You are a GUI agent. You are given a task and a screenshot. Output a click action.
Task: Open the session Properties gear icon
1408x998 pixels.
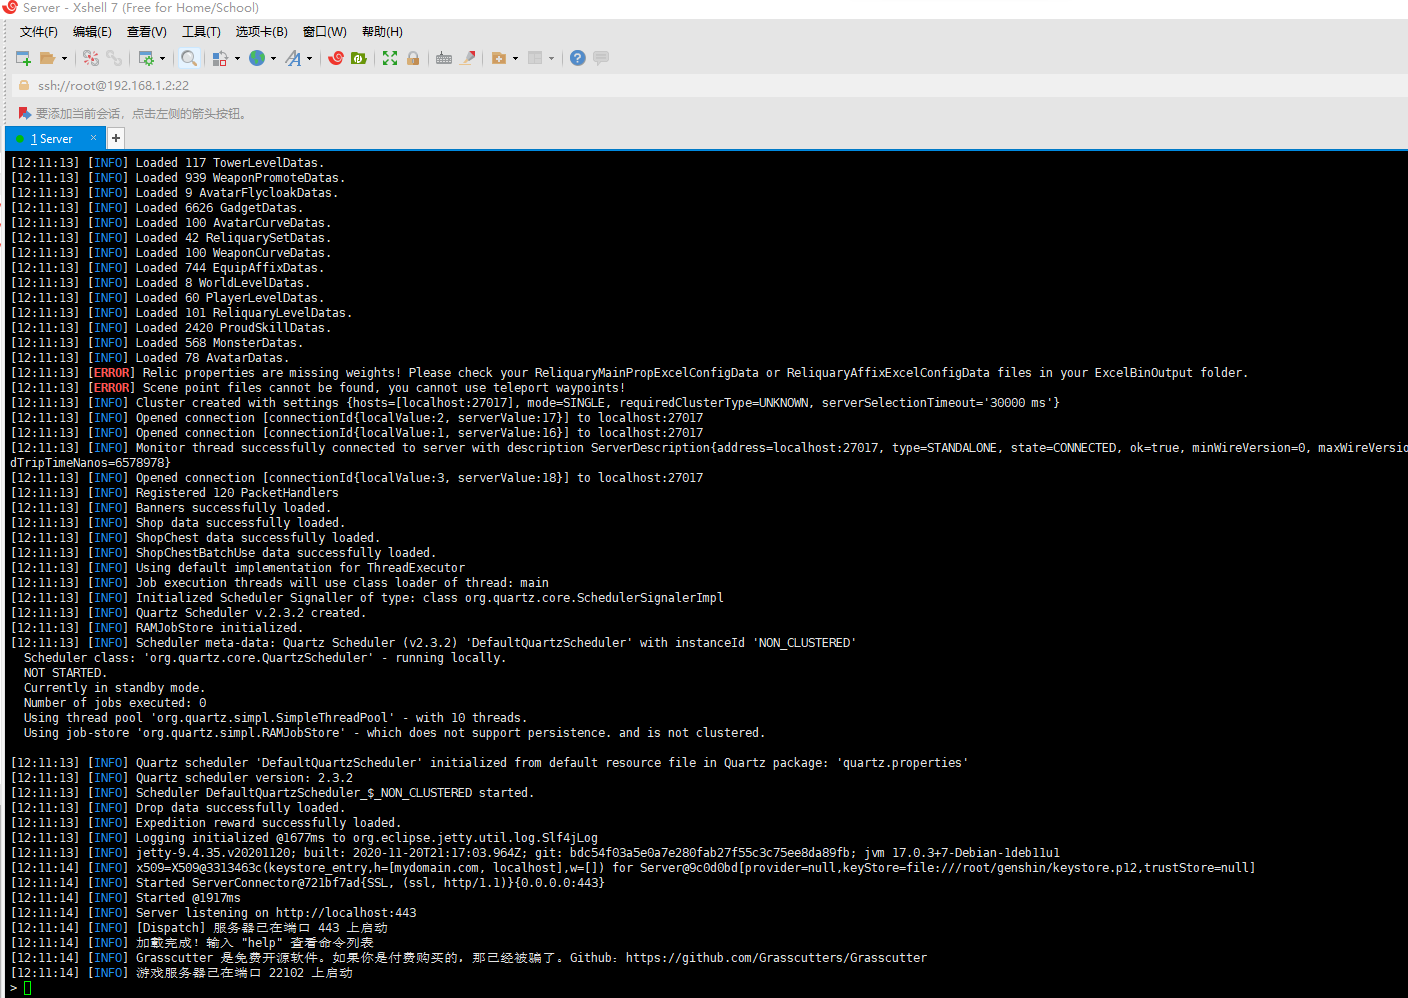(x=147, y=58)
